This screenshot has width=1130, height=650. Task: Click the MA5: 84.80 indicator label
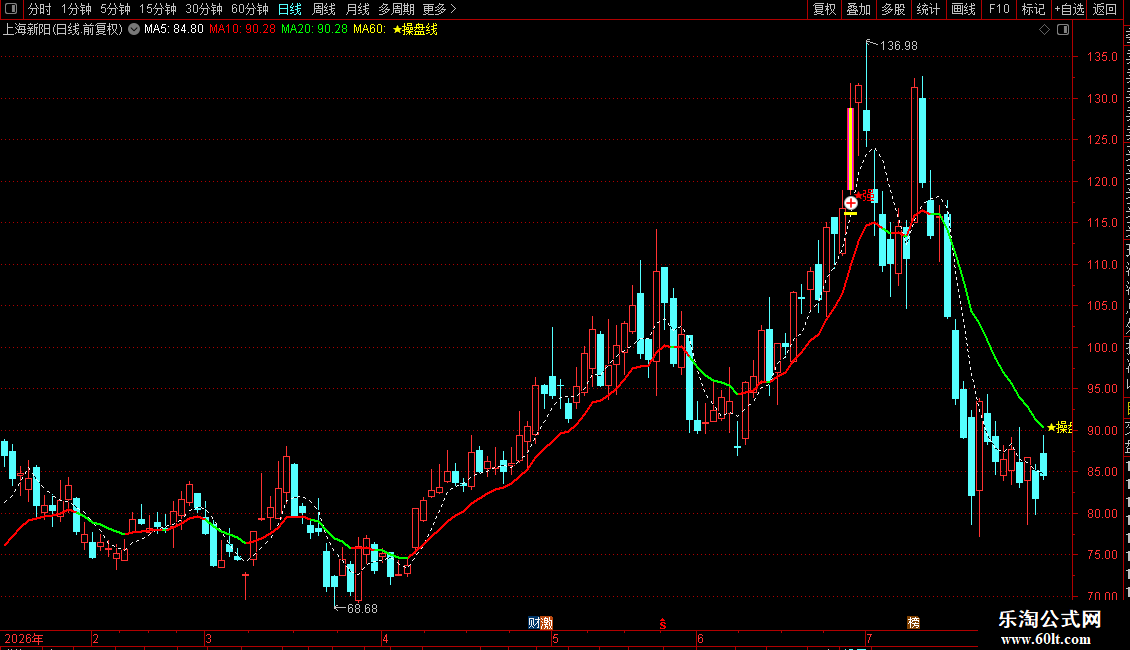click(x=174, y=30)
